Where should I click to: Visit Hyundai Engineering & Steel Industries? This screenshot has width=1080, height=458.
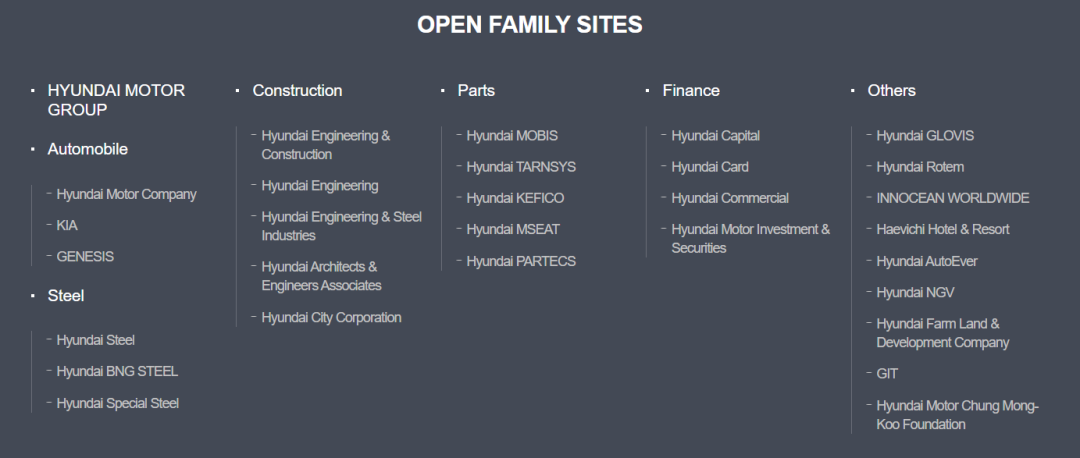(x=342, y=226)
